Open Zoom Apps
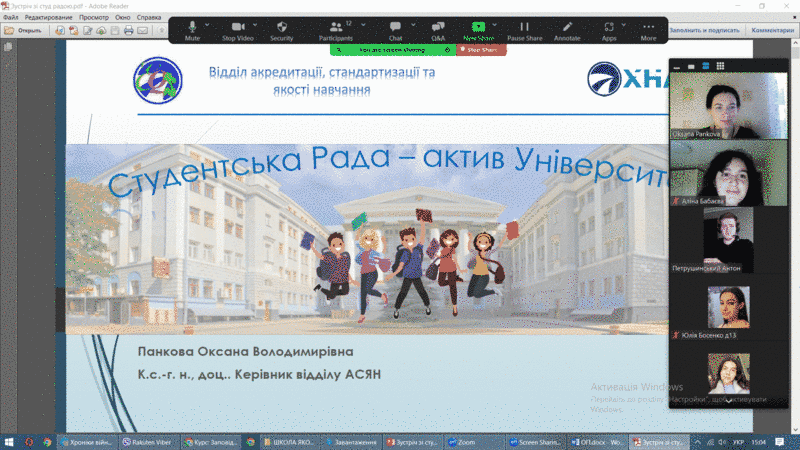Viewport: 800px width, 450px height. pyautogui.click(x=609, y=31)
